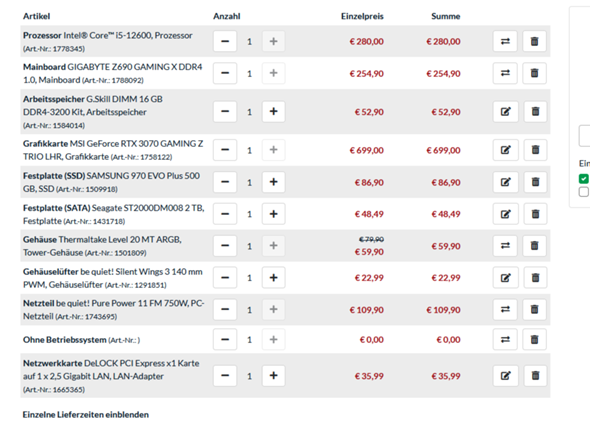The width and height of the screenshot is (590, 425).
Task: Remove the Grafikkarte MSI RTX 3070 item
Action: [535, 150]
